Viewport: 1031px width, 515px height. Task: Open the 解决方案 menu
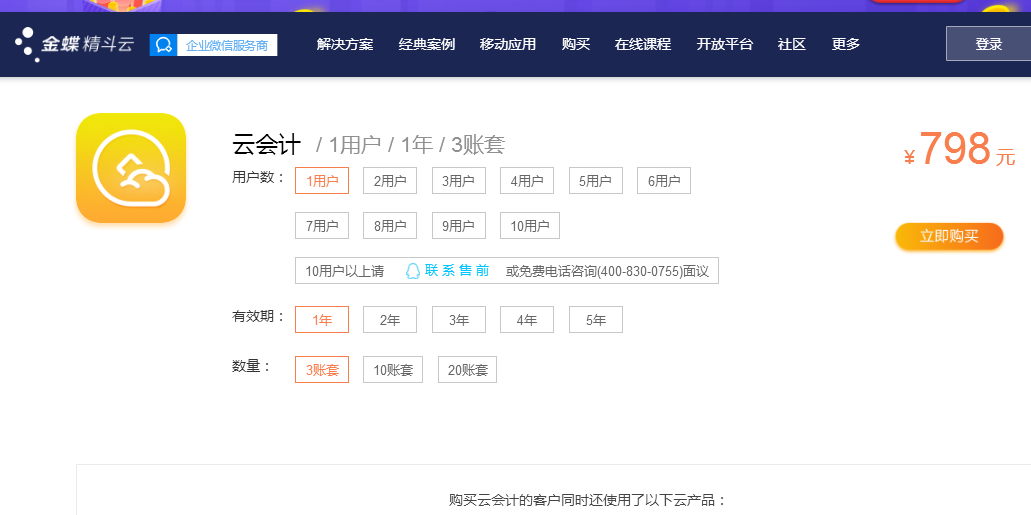tap(345, 45)
